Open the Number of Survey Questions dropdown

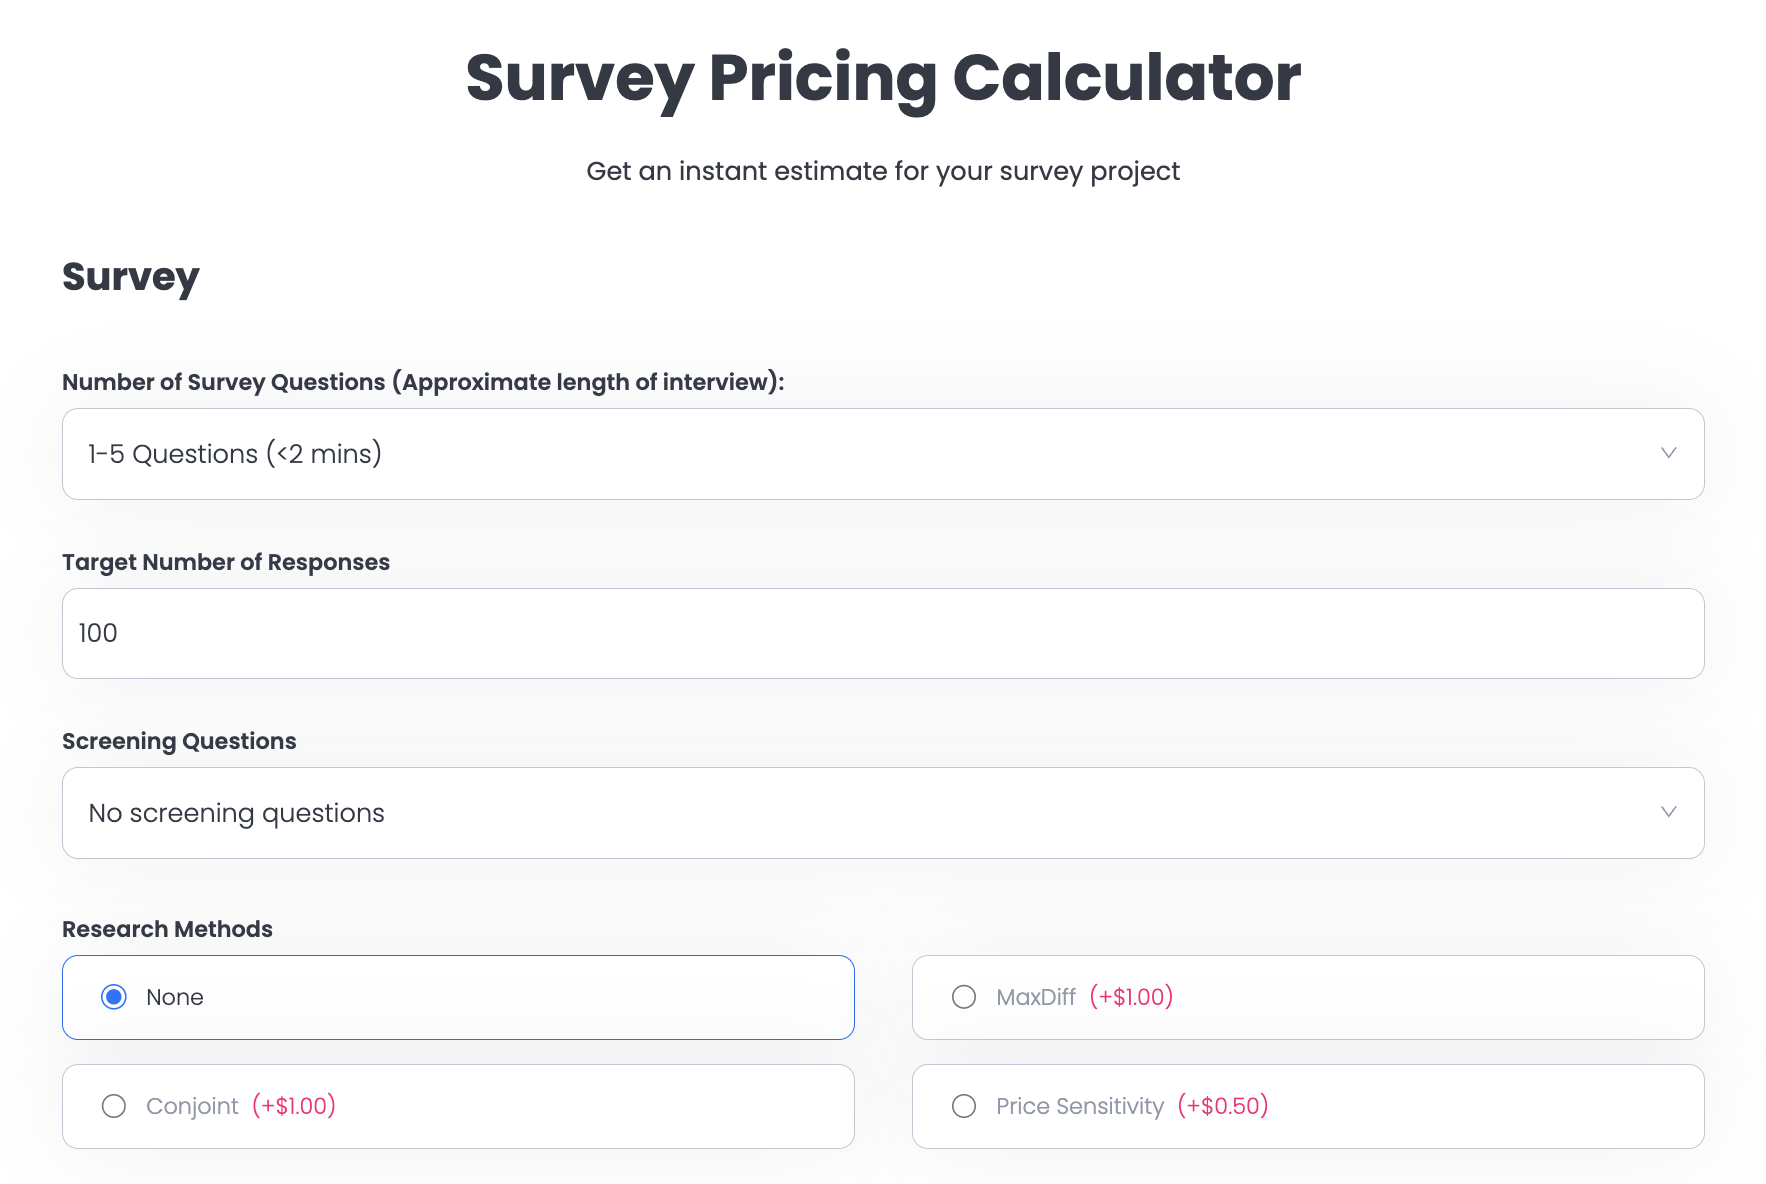(x=882, y=453)
